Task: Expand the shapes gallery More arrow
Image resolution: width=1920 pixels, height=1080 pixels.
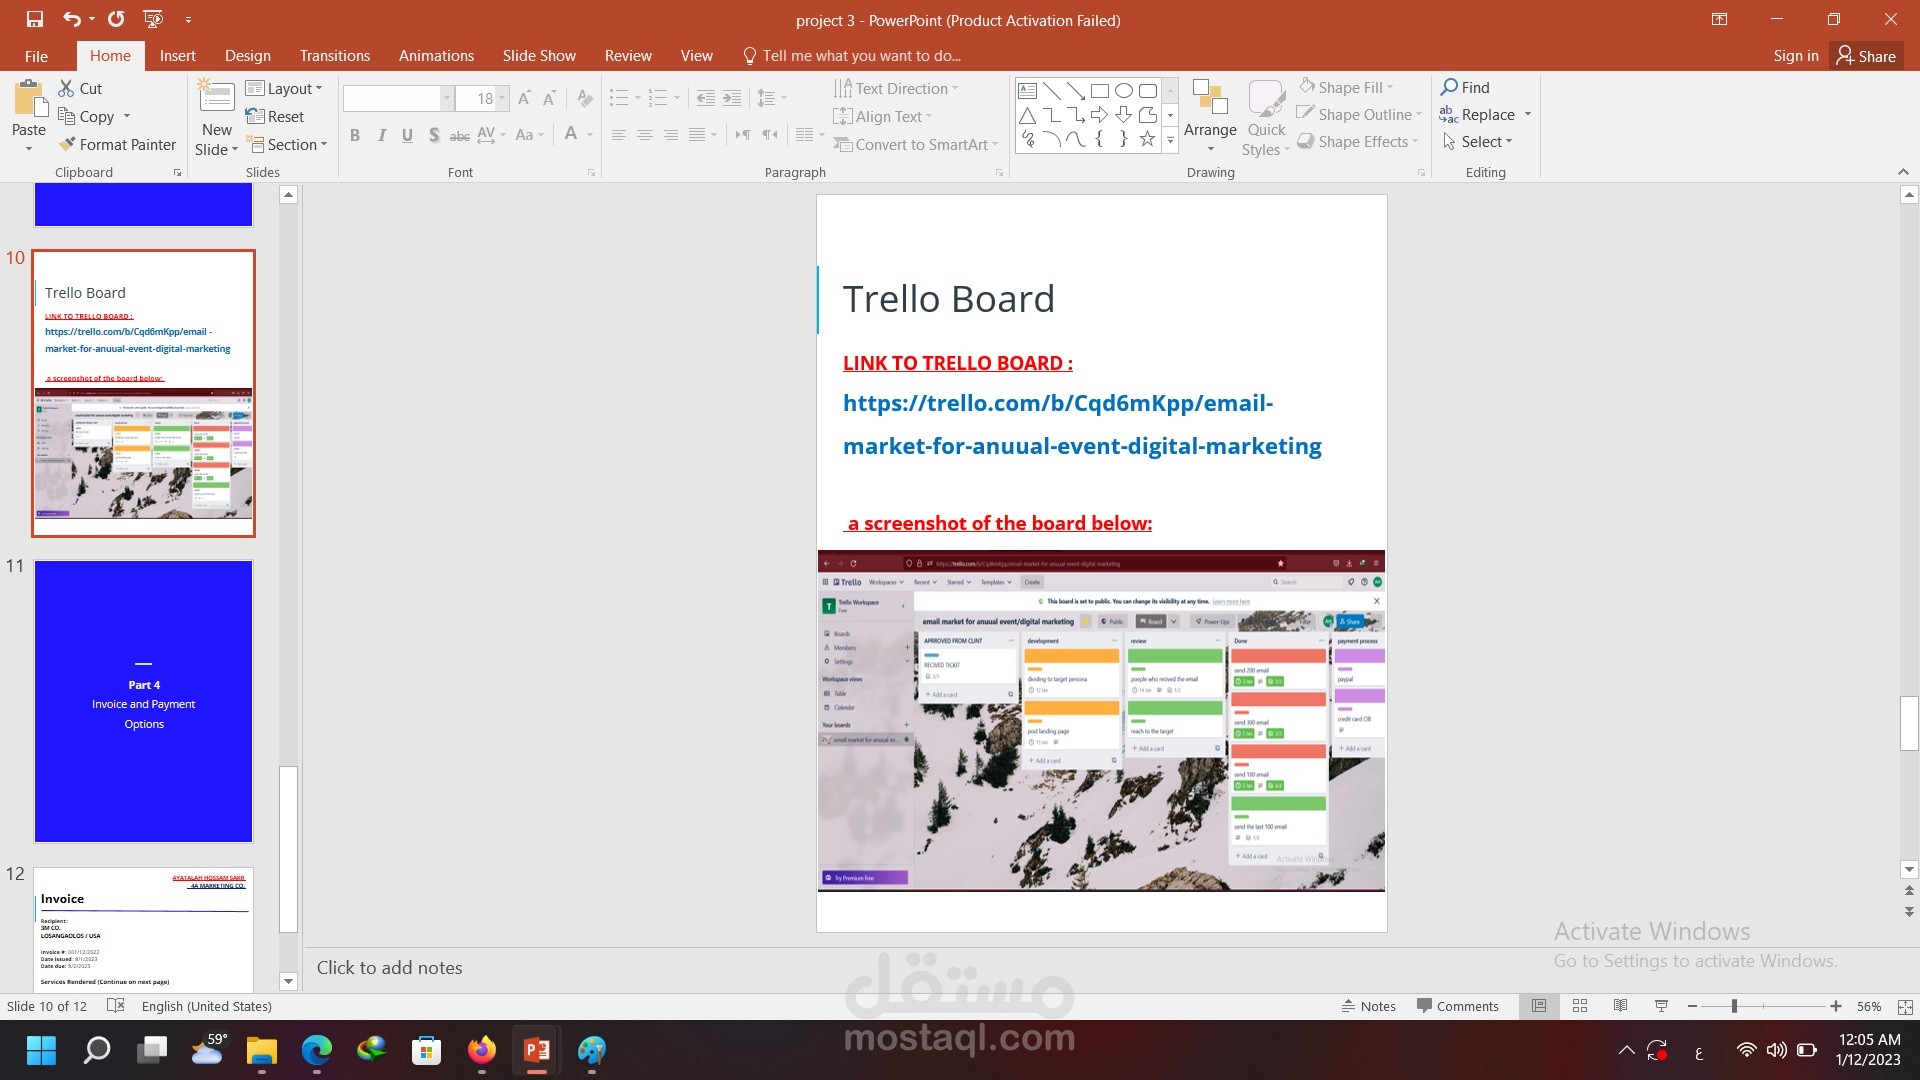Action: [x=1170, y=141]
